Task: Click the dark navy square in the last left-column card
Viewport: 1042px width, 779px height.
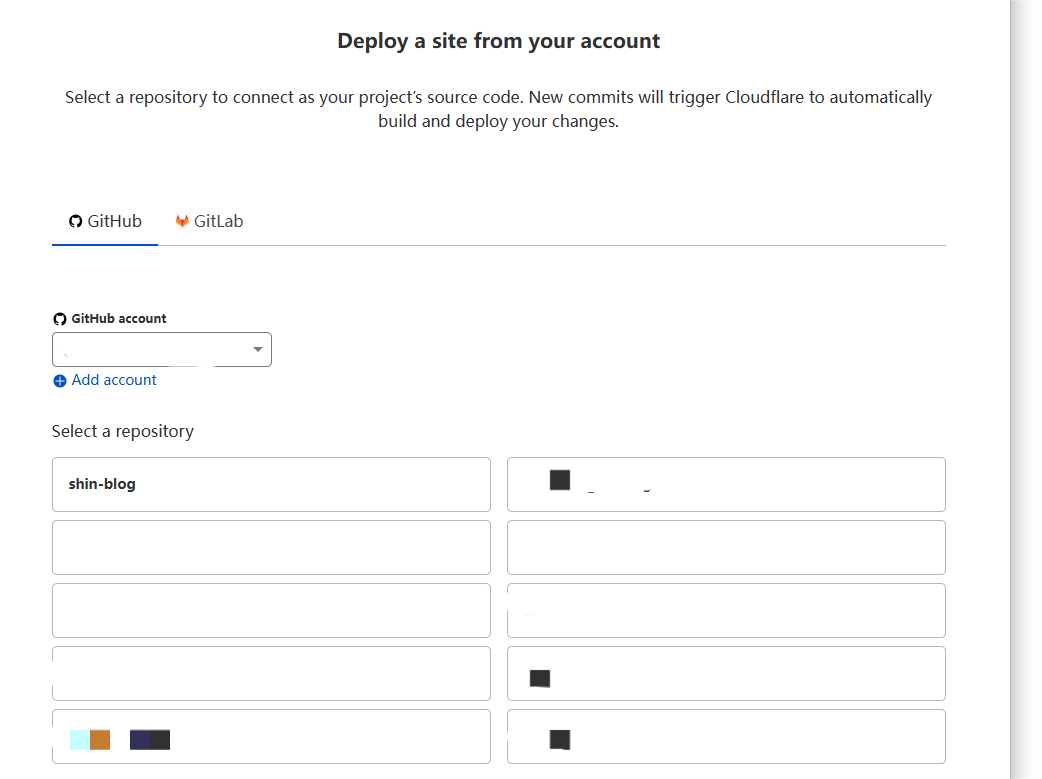Action: [x=140, y=740]
